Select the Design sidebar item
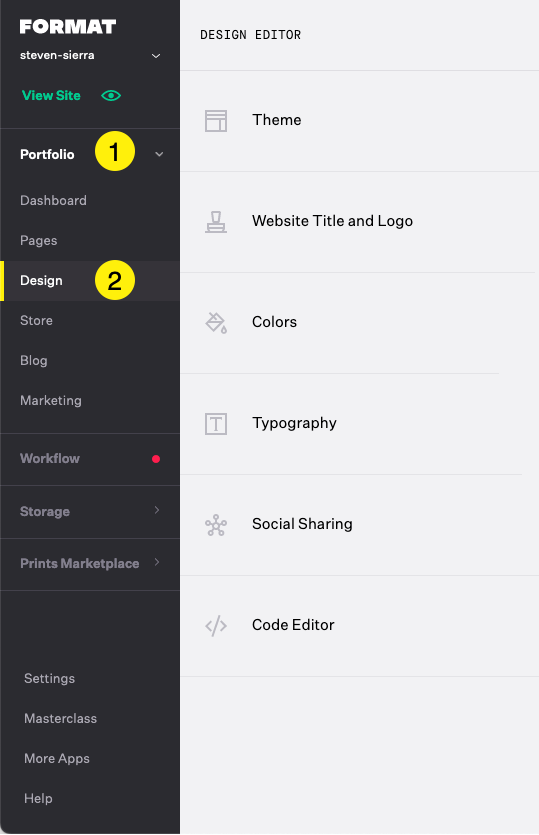539x835 pixels. (x=90, y=281)
